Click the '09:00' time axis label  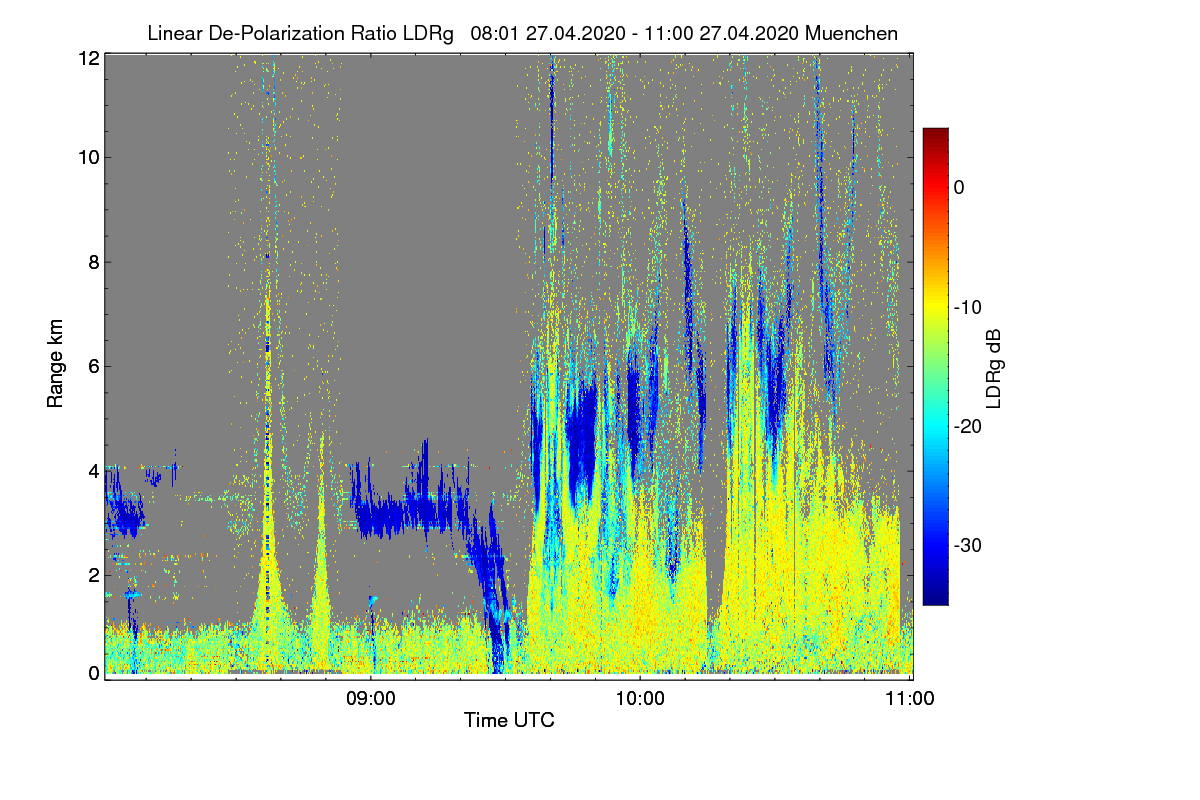(x=371, y=698)
